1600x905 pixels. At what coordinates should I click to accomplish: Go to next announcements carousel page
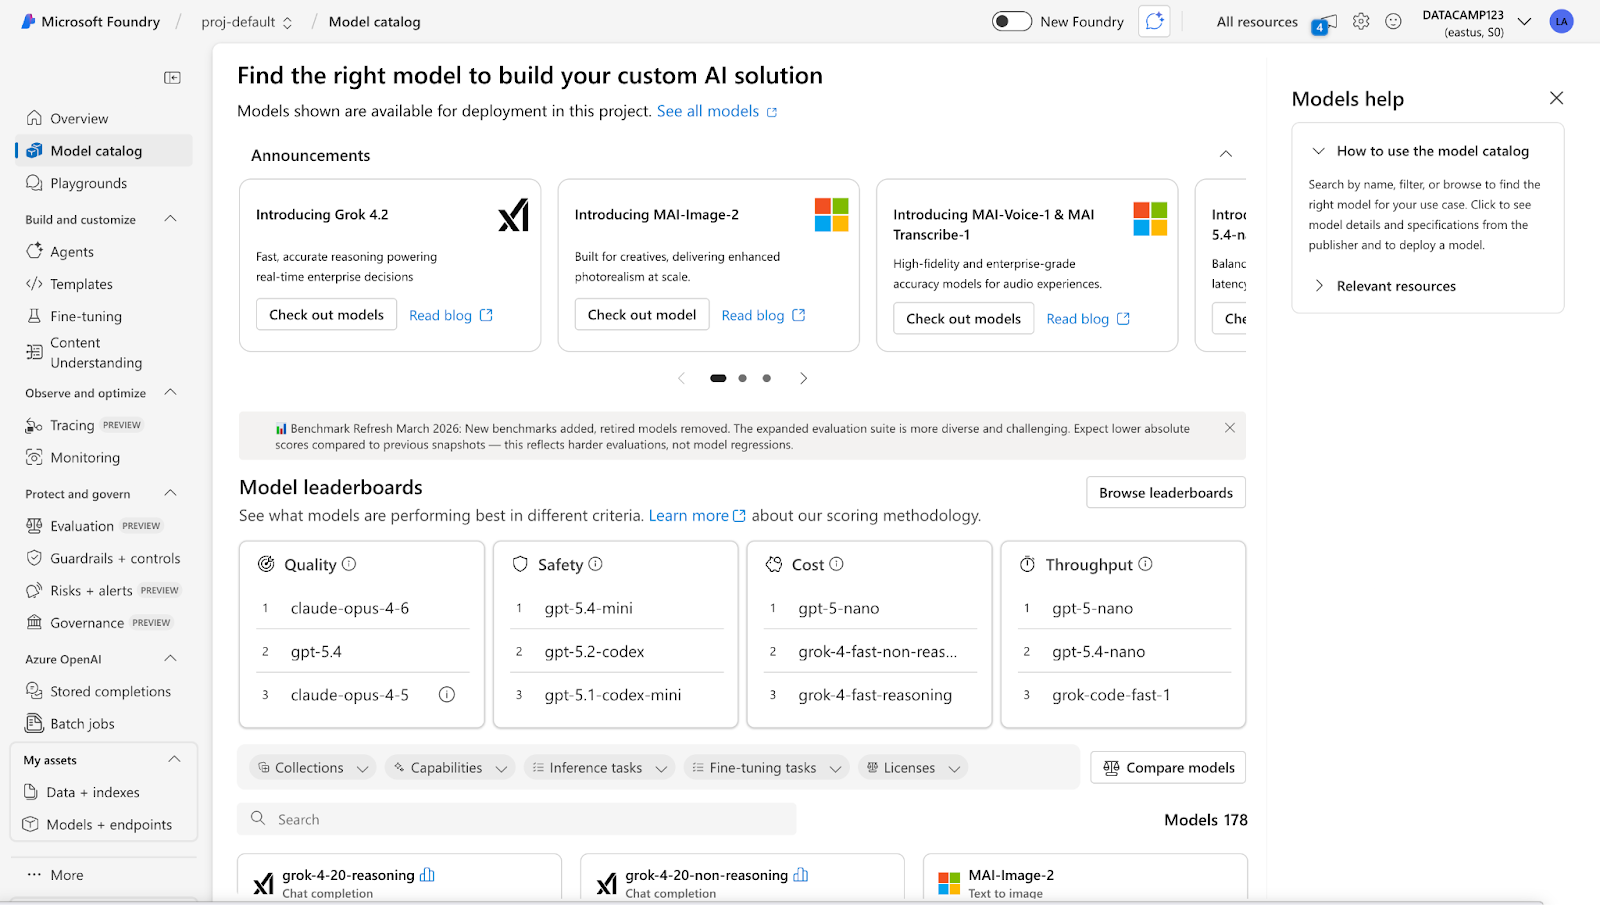coord(803,378)
